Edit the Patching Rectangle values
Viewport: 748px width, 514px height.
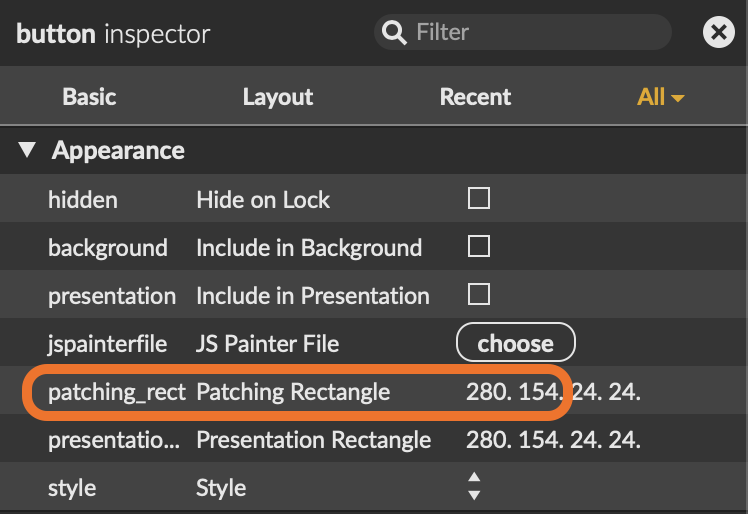click(552, 392)
